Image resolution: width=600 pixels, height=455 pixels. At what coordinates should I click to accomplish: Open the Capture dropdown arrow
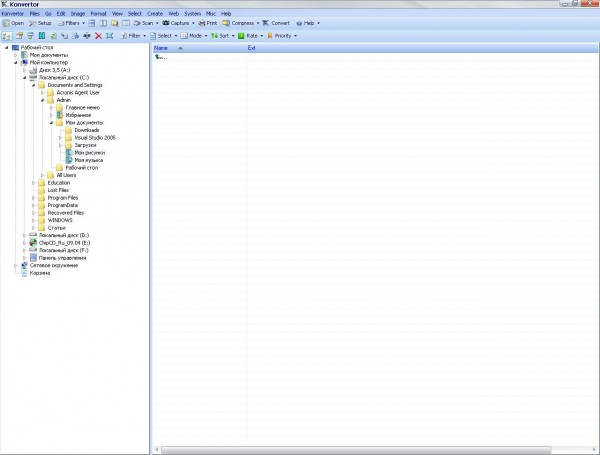[x=193, y=23]
